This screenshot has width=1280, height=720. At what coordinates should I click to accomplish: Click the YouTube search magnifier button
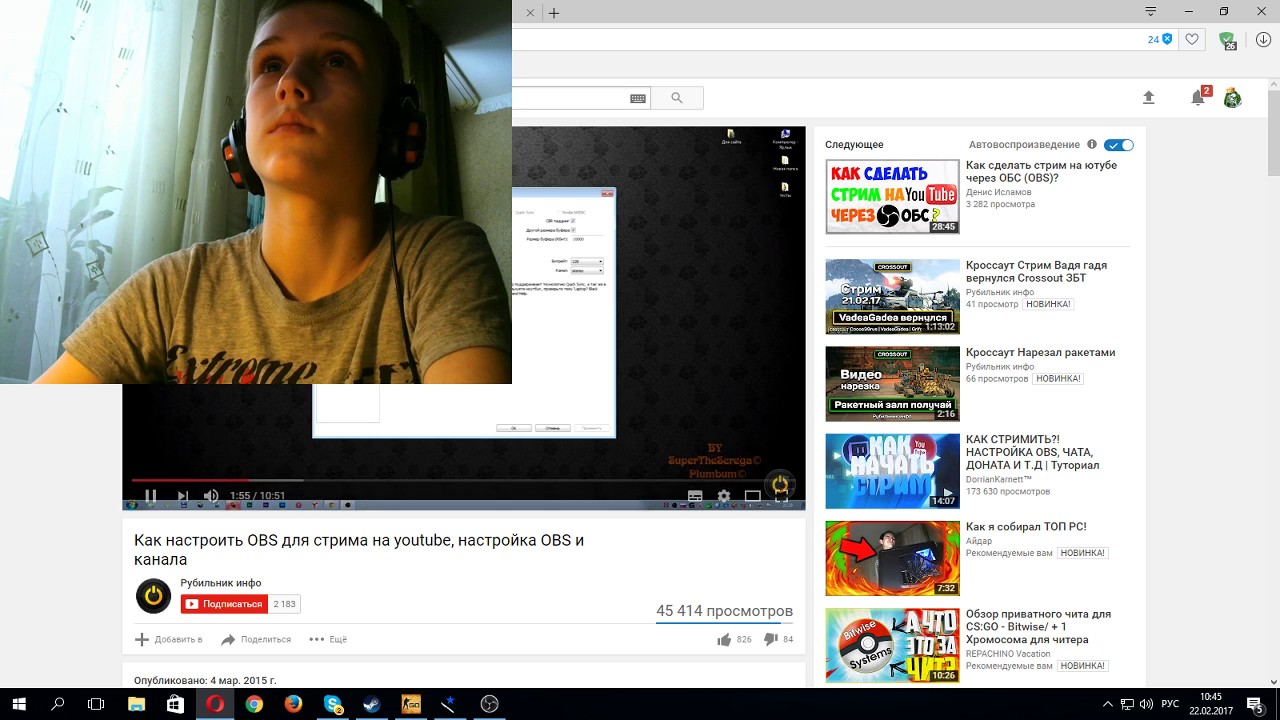[677, 98]
